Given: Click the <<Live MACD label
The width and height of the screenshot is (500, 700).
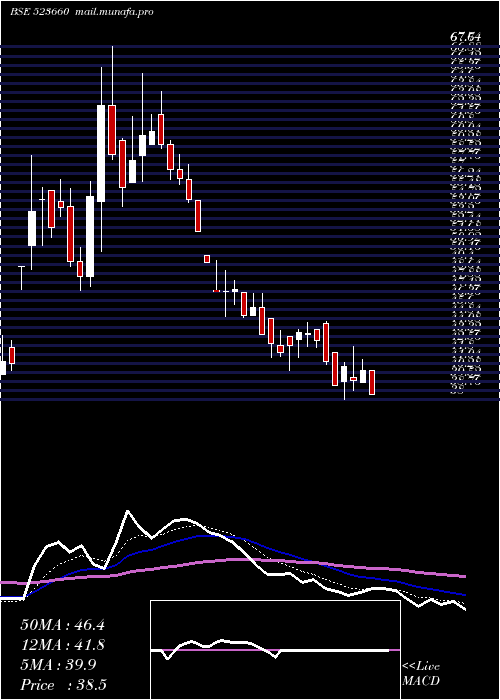Looking at the screenshot, I should tap(421, 673).
